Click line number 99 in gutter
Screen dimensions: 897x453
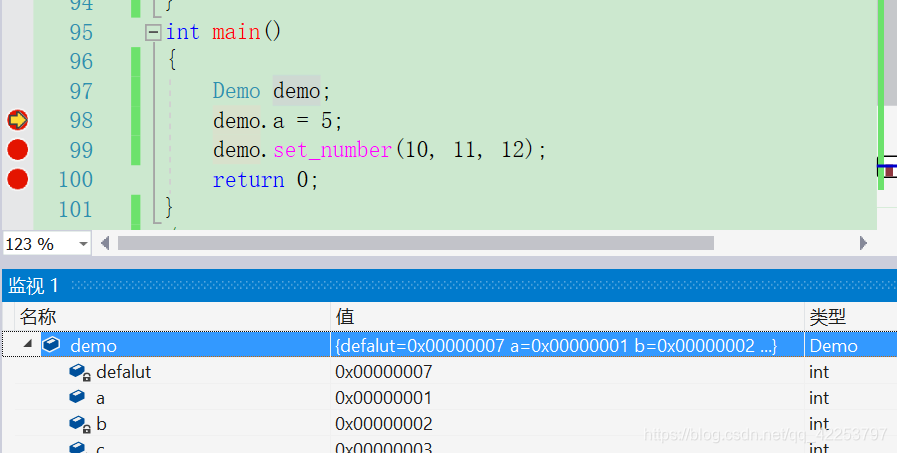tap(81, 150)
